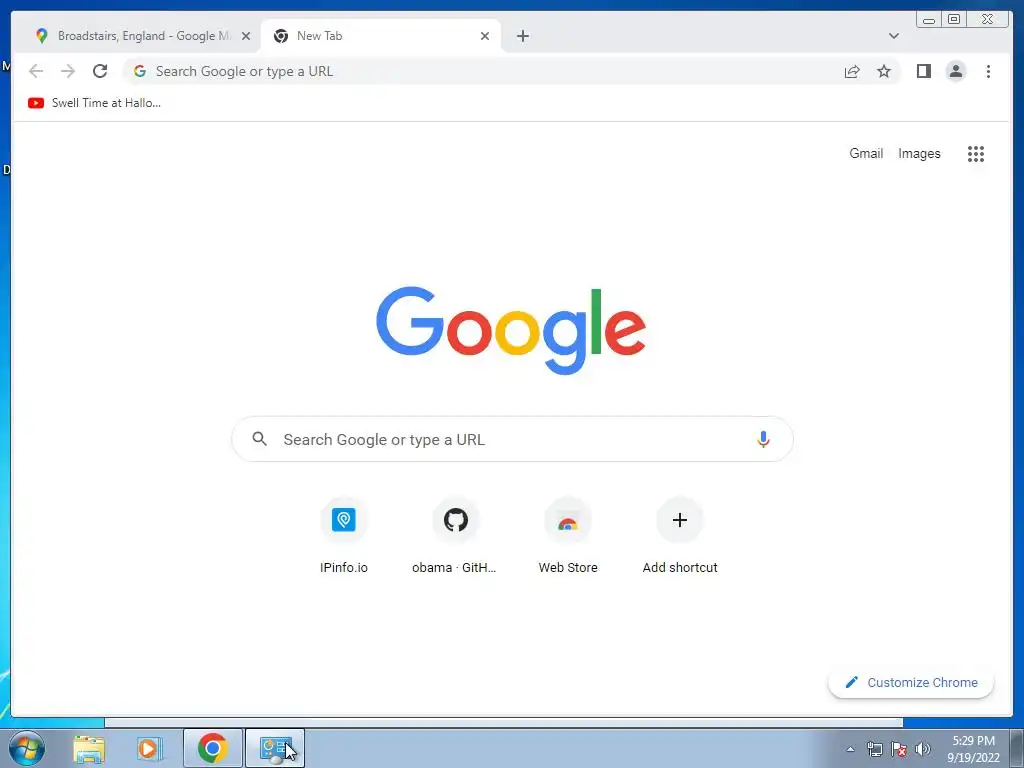Open Action Center flag icon
The width and height of the screenshot is (1024, 768).
899,749
